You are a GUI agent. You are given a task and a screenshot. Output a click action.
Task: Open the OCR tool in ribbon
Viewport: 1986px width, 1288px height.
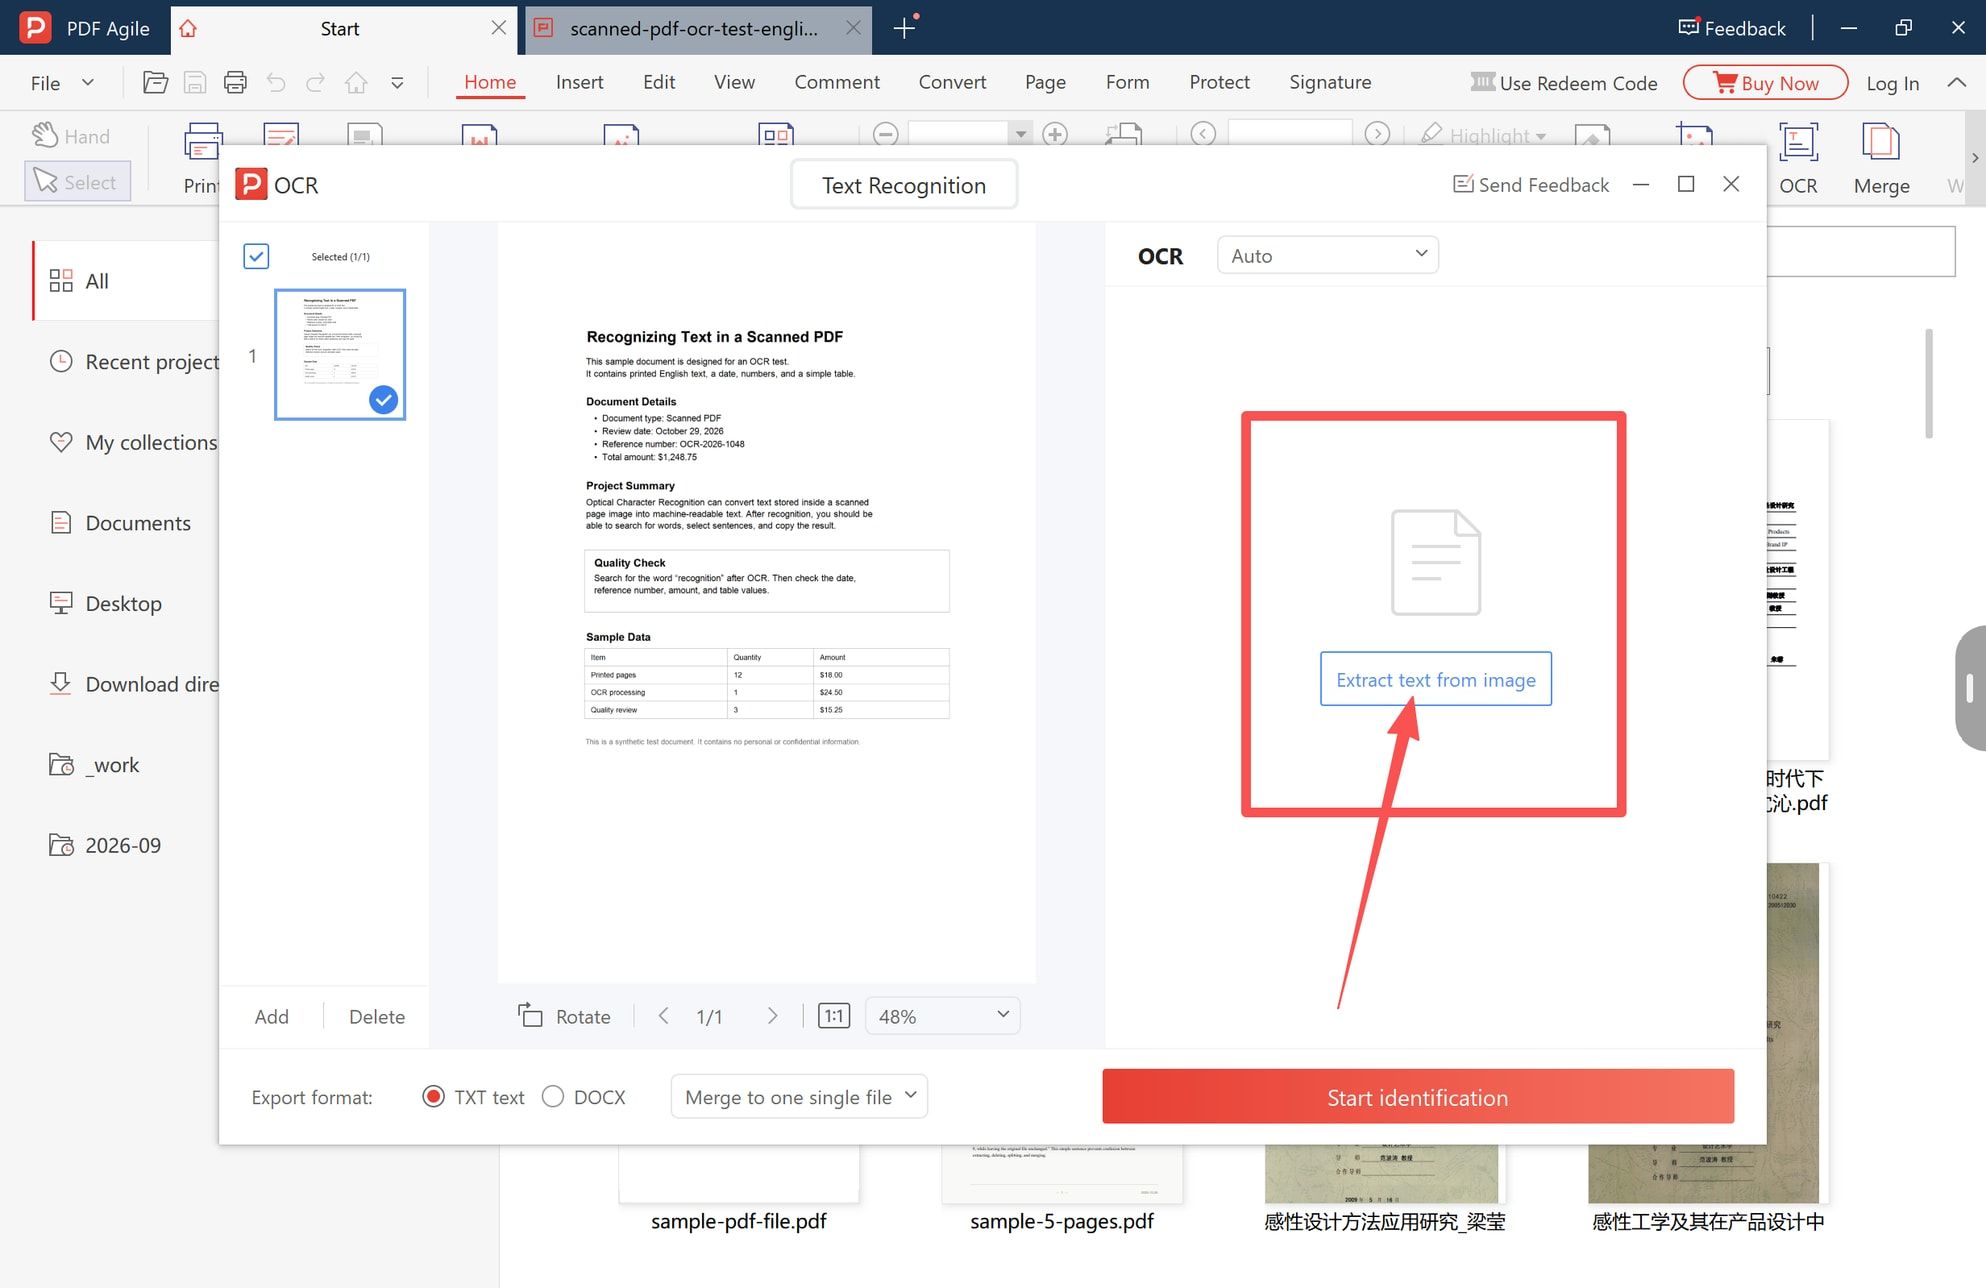pyautogui.click(x=1798, y=159)
